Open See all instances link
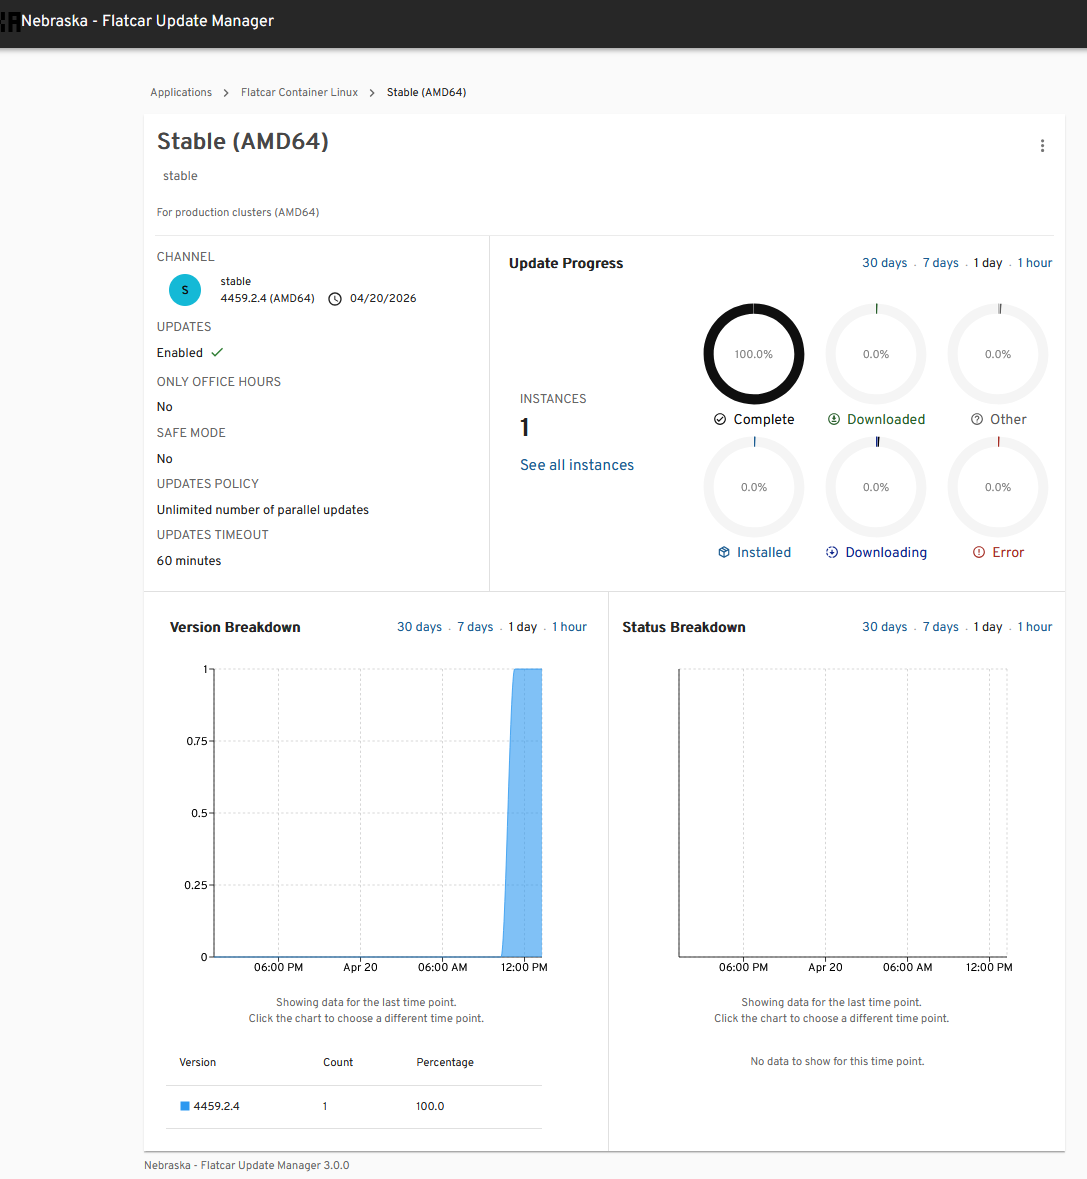This screenshot has height=1179, width=1087. point(576,465)
